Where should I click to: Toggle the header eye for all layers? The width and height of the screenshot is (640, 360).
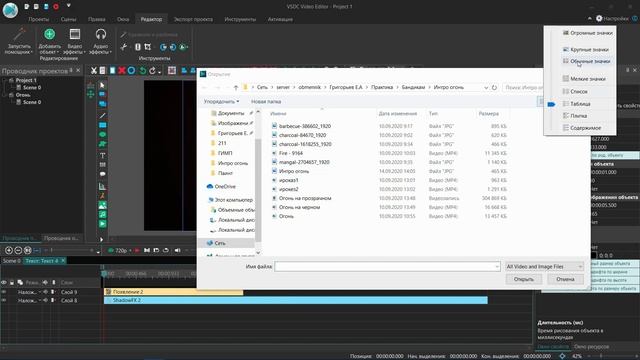tap(4, 282)
